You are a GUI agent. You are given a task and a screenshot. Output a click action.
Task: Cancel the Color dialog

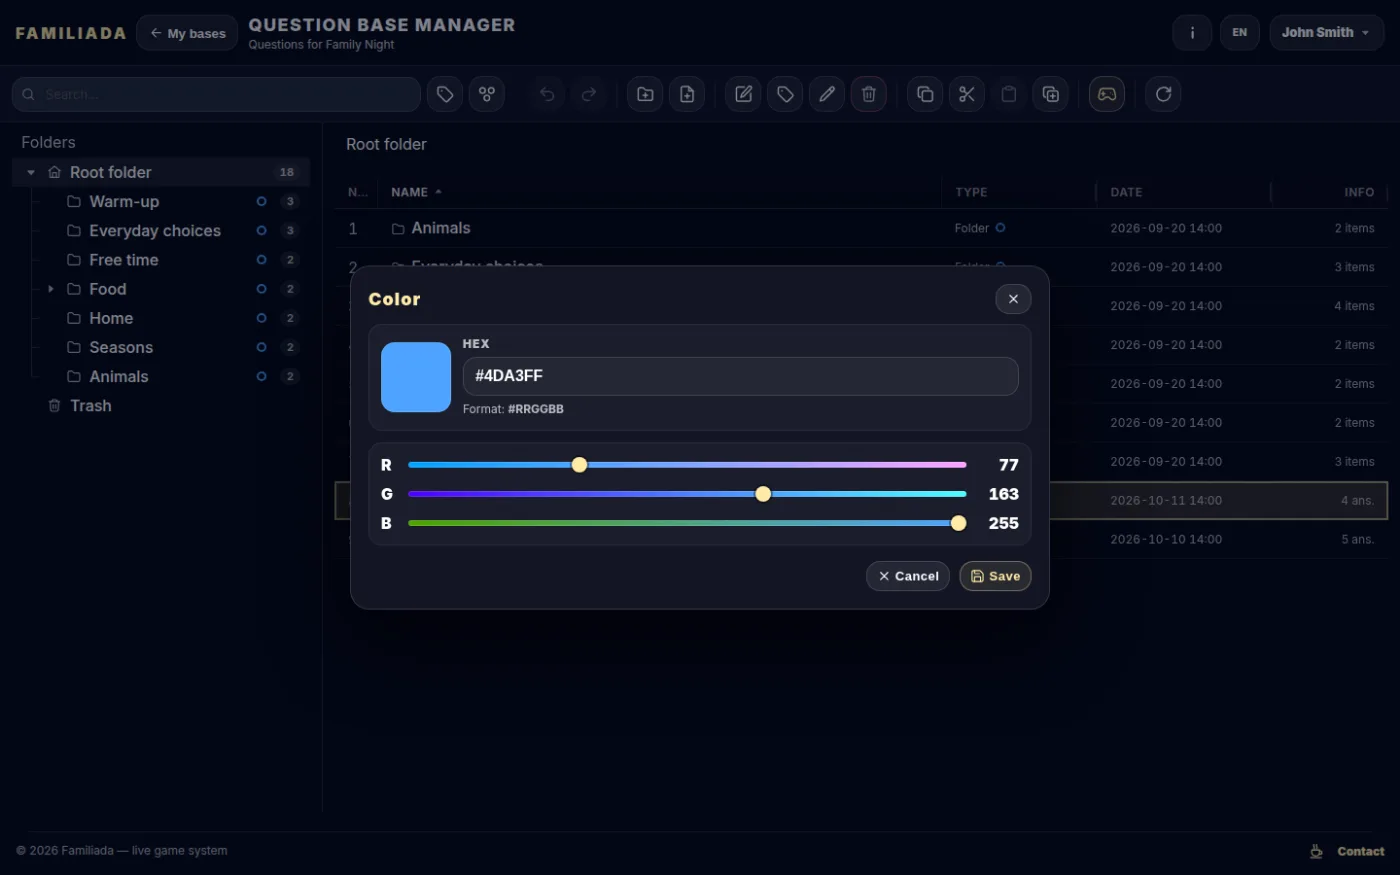pyautogui.click(x=908, y=576)
